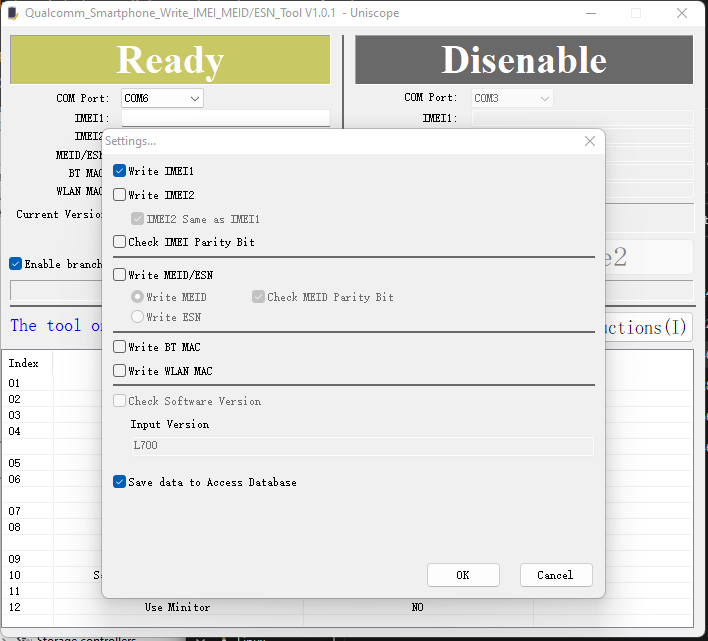Click the Input Version label
708x641 pixels.
(x=170, y=424)
